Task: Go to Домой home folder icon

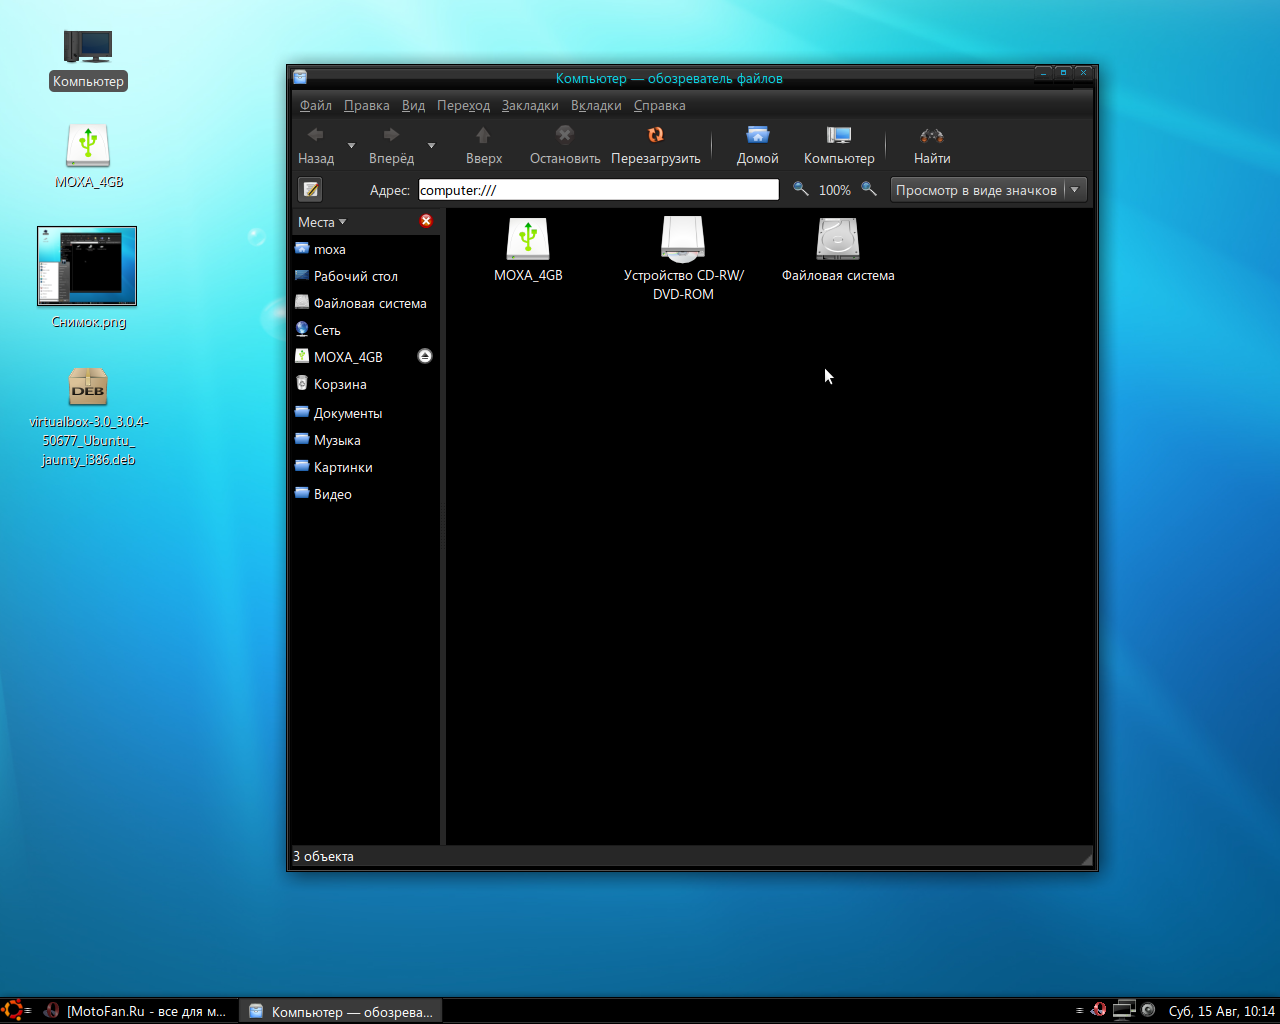Action: pyautogui.click(x=758, y=135)
